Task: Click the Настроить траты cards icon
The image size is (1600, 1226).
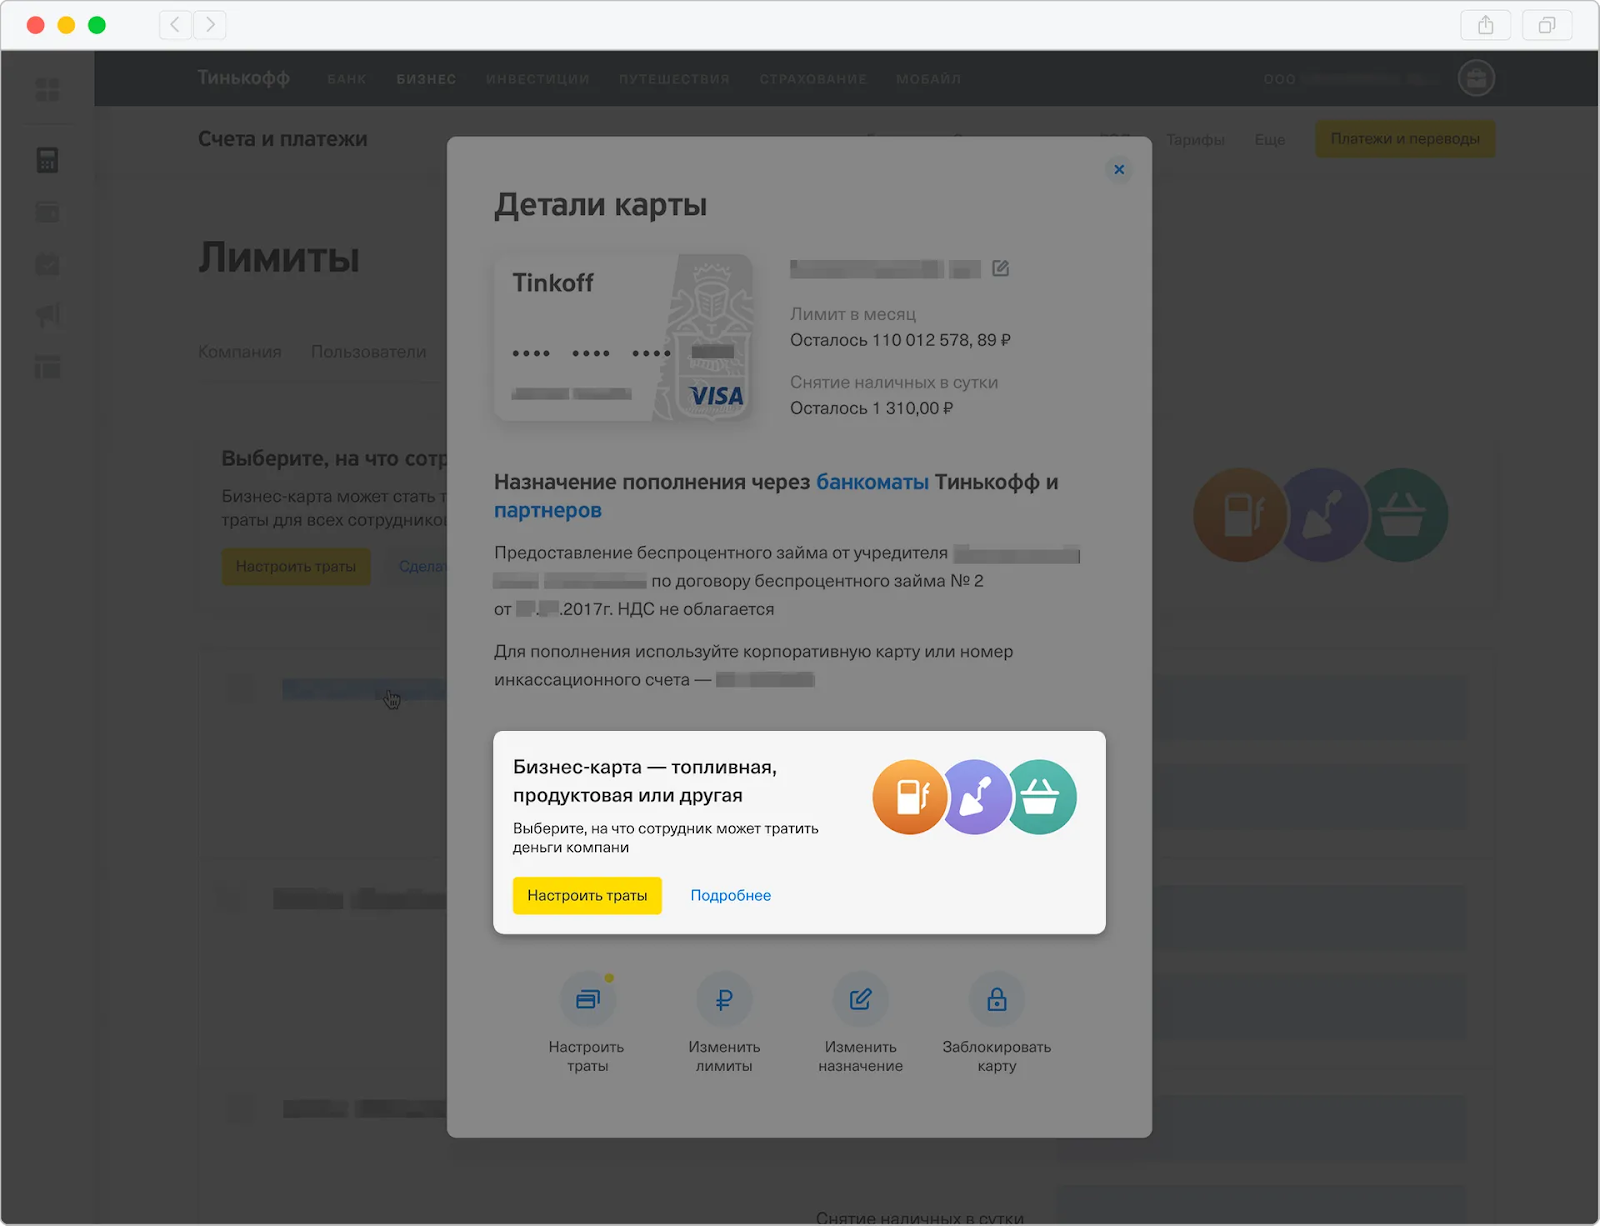Action: (x=588, y=999)
